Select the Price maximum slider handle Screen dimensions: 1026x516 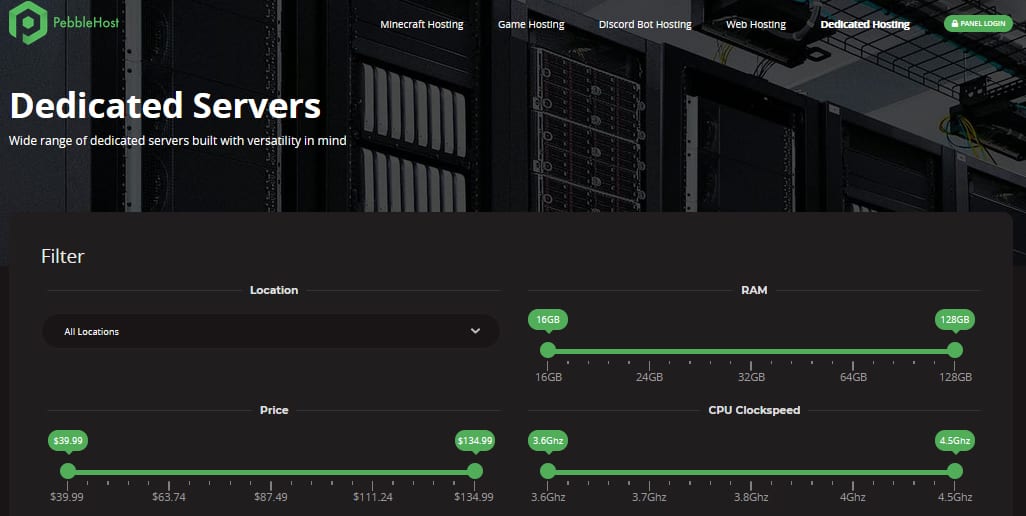[475, 471]
